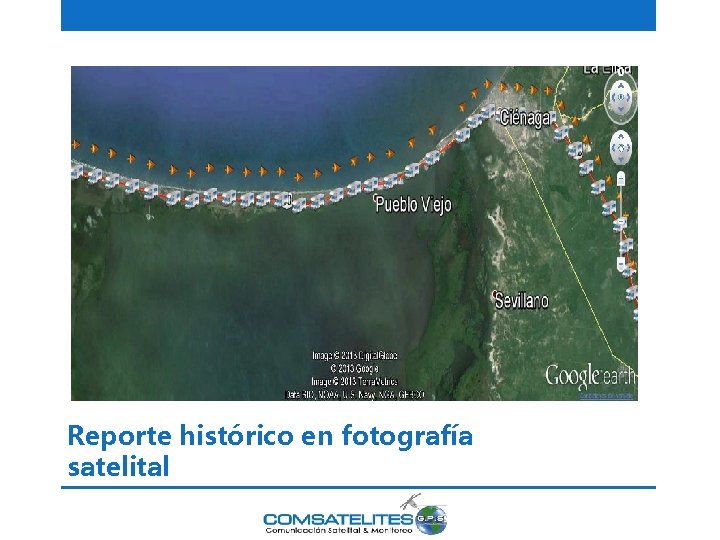Click the north N marker on compass ring

(621, 71)
